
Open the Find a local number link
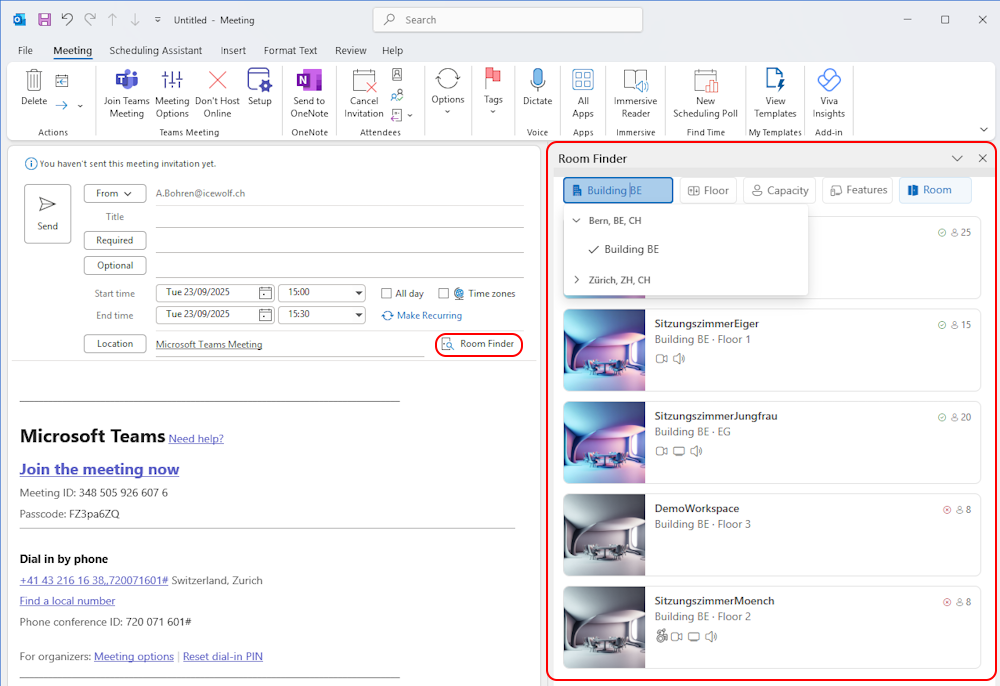(68, 601)
